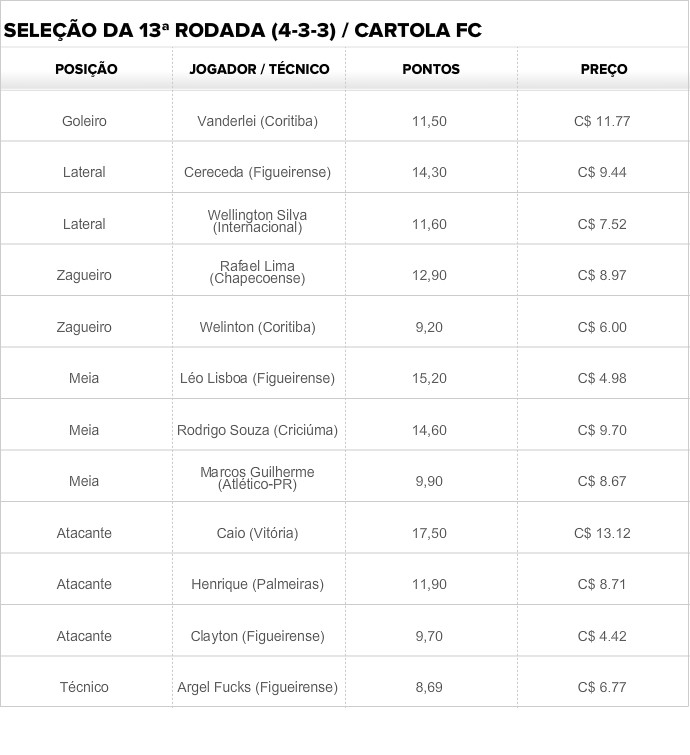Select the PREÇO column header
The height and width of the screenshot is (755, 690).
coord(603,70)
